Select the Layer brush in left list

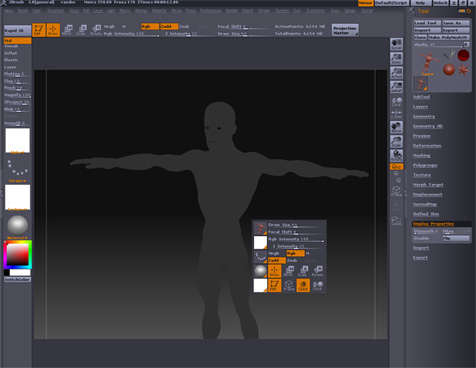(10, 67)
